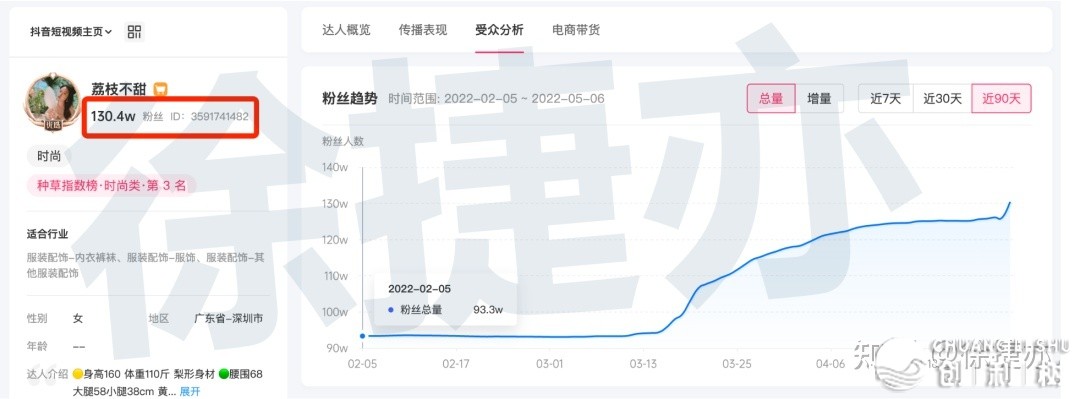Choose the 近30天 time range
The image size is (1080, 399).
coord(942,99)
